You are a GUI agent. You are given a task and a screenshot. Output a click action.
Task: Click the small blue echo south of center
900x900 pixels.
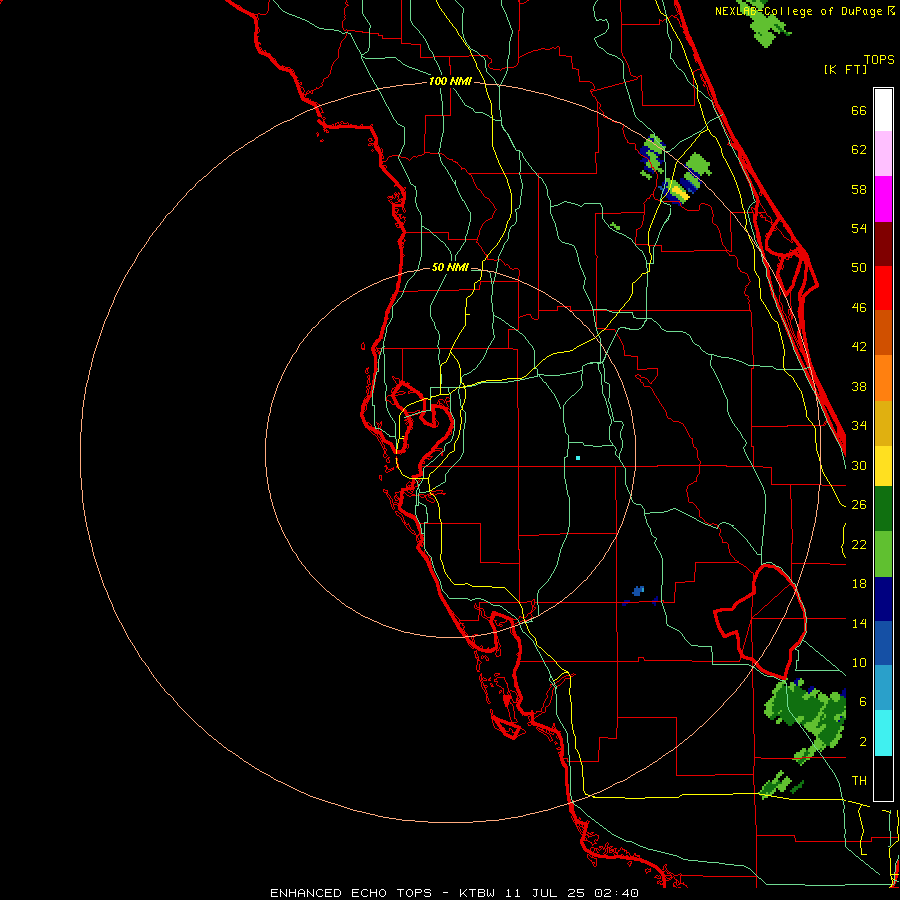point(638,591)
